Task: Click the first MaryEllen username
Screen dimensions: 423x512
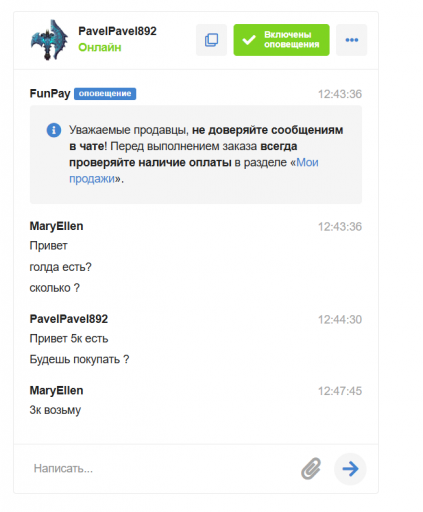Action: click(x=56, y=226)
